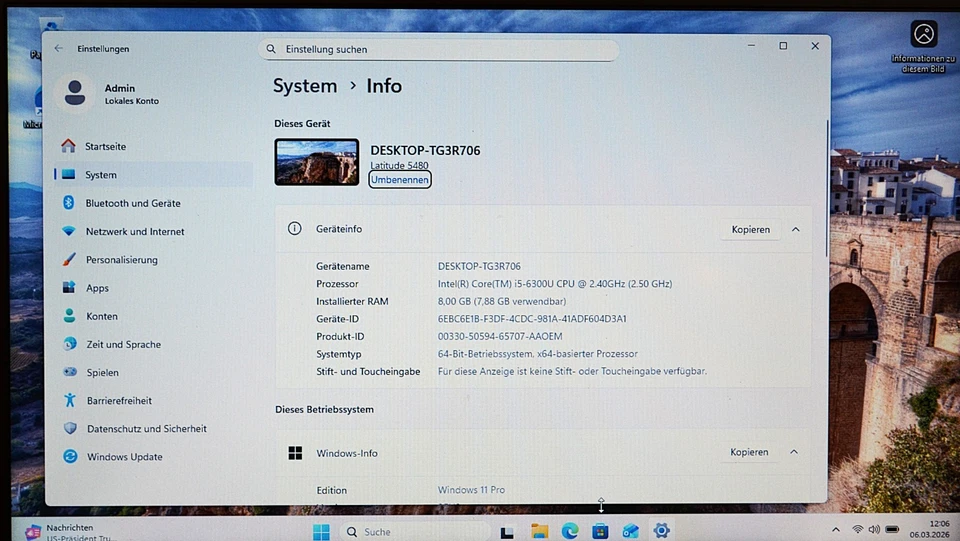This screenshot has height=541, width=960.
Task: Select the Latitude 5480 model text
Action: coord(399,165)
